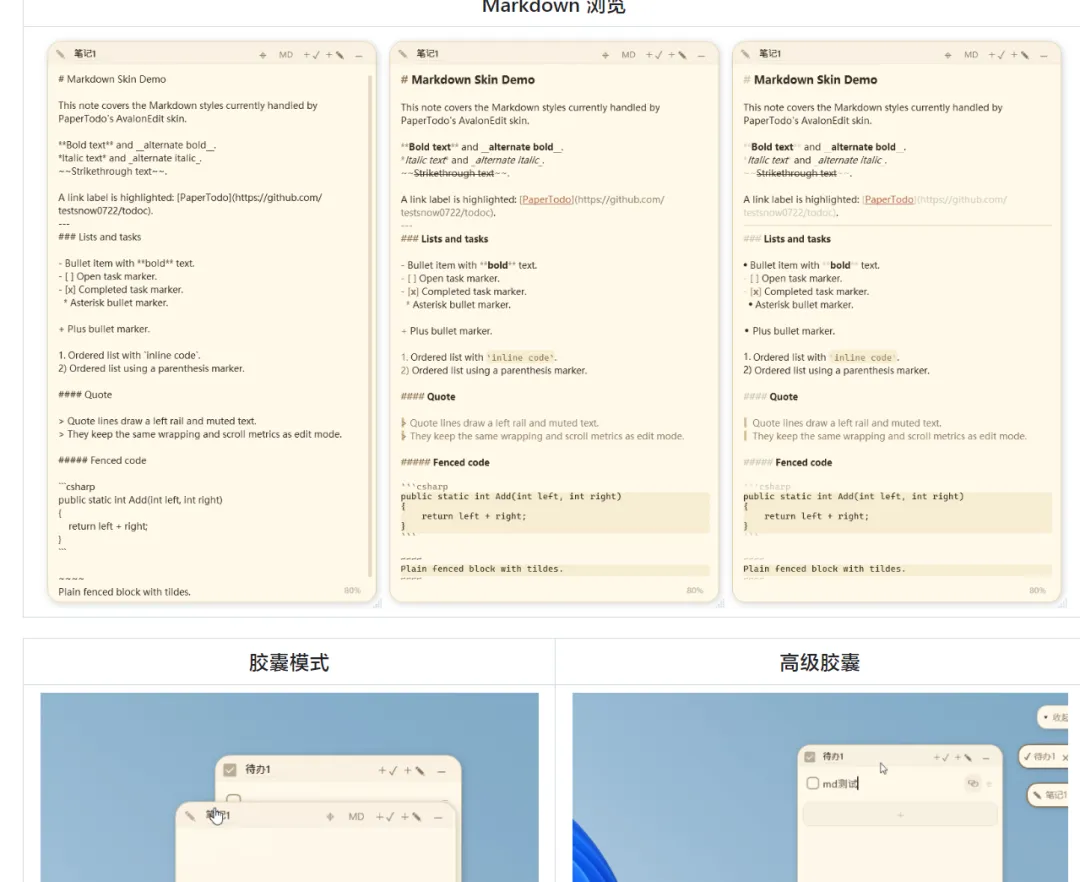Click 80% zoom label in first note panel
Screen dimensions: 1080x882
click(352, 591)
